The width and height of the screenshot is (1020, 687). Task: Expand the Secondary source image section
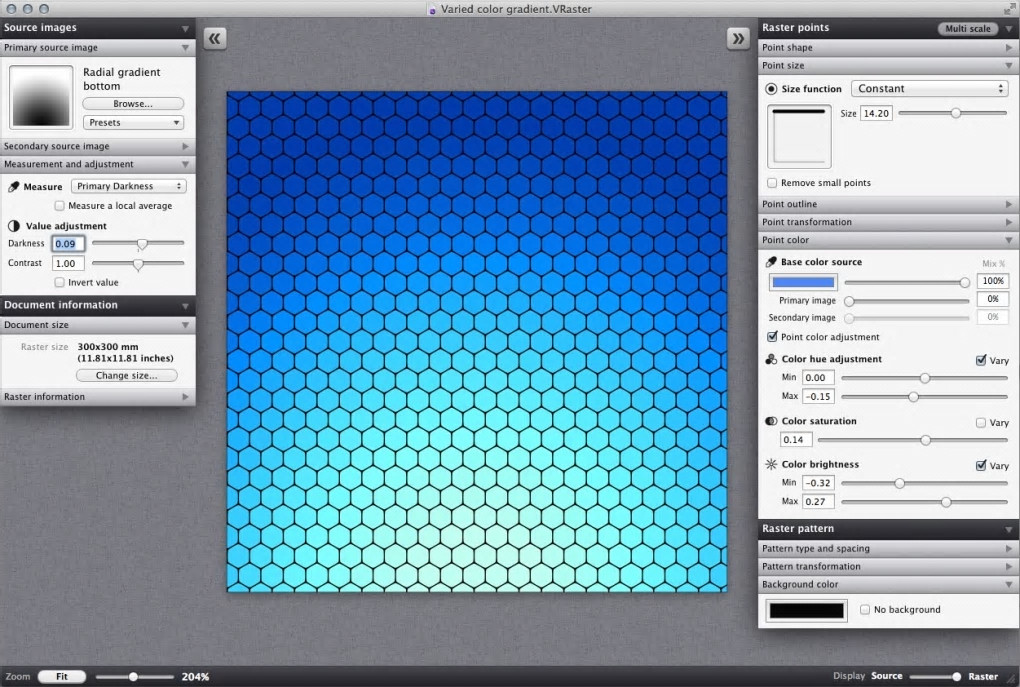click(98, 146)
